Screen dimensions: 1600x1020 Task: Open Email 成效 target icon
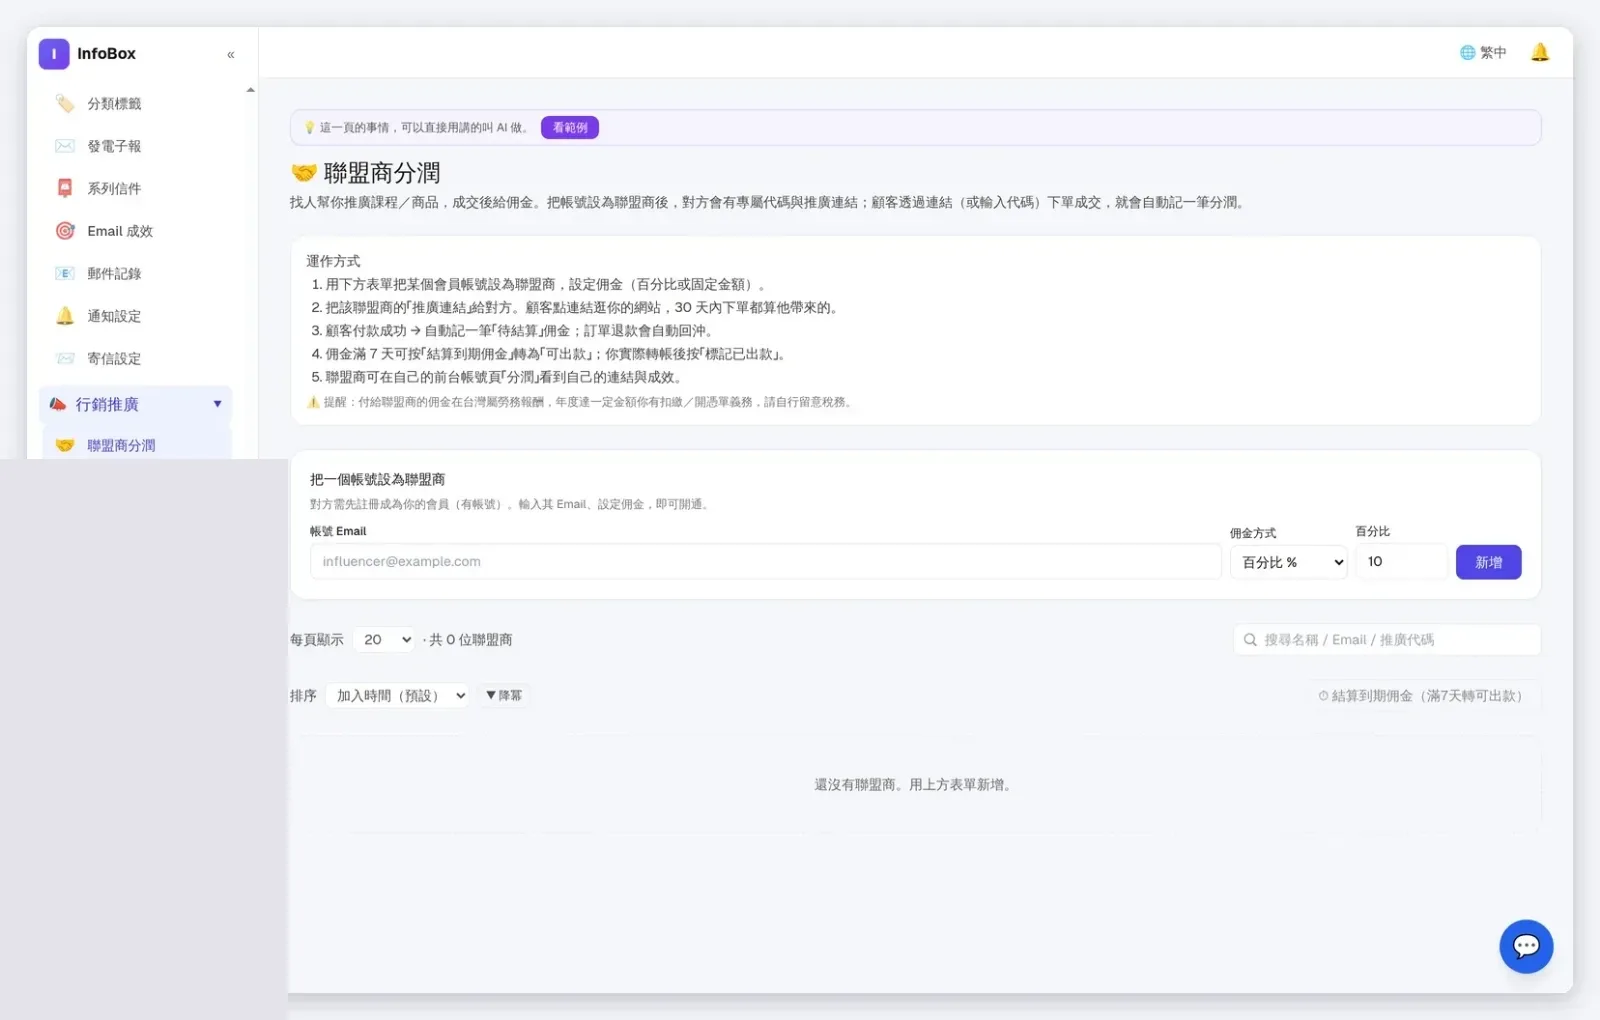tap(65, 231)
